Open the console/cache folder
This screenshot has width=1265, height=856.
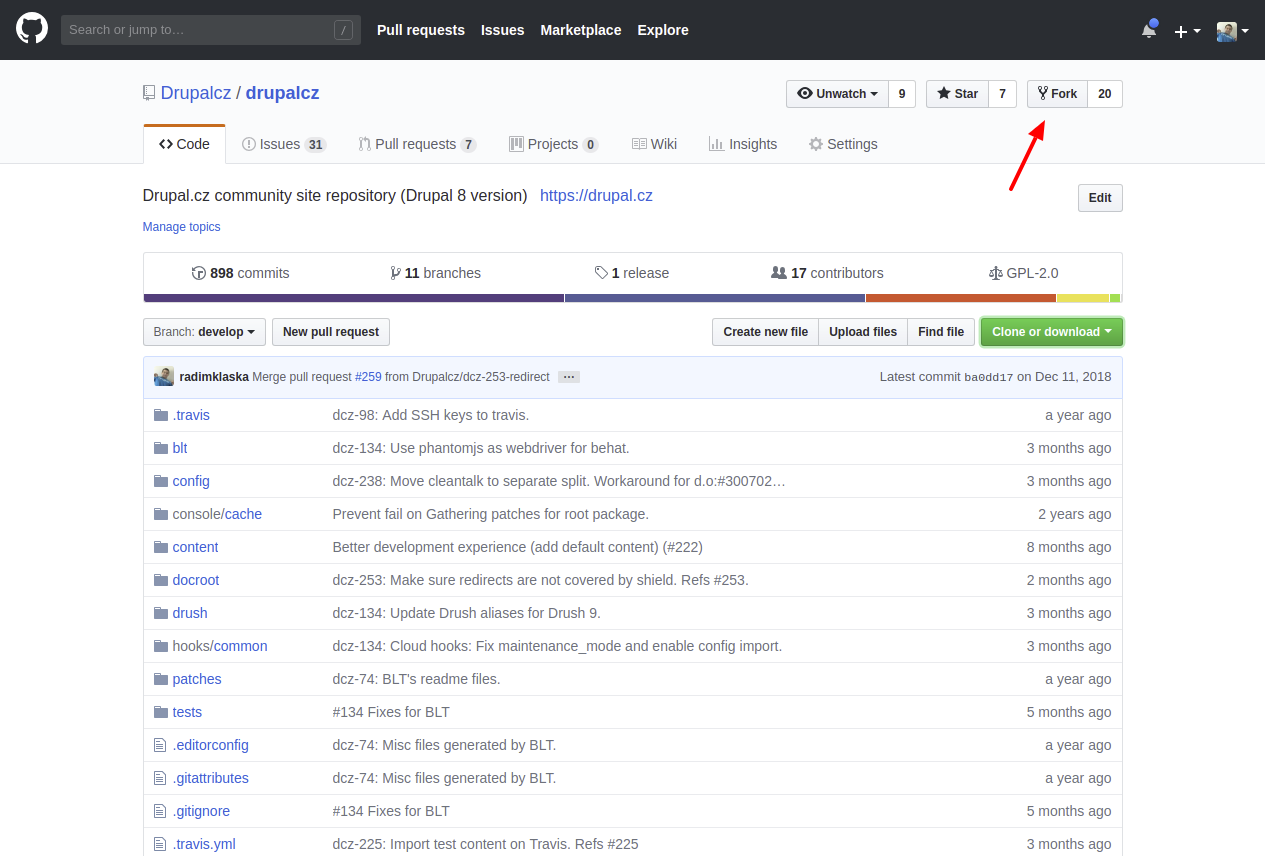point(217,514)
